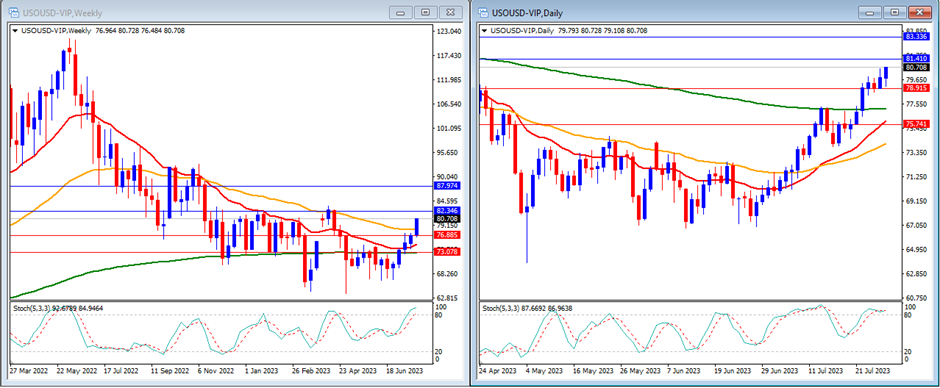Select the 87.974 blue price tag on Weekly chart

pyautogui.click(x=448, y=186)
